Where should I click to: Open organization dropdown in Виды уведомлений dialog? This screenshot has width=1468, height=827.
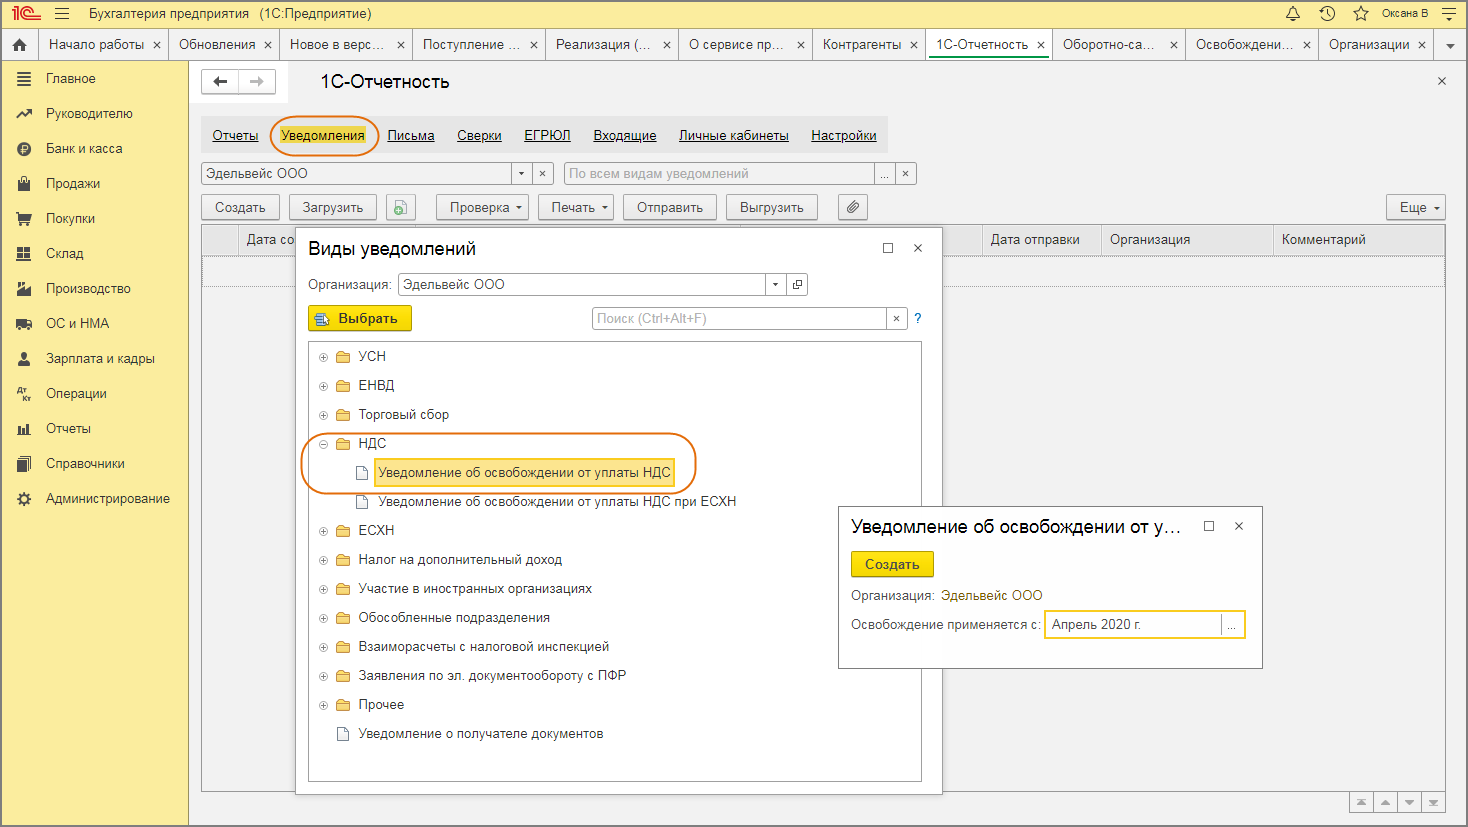tap(775, 285)
